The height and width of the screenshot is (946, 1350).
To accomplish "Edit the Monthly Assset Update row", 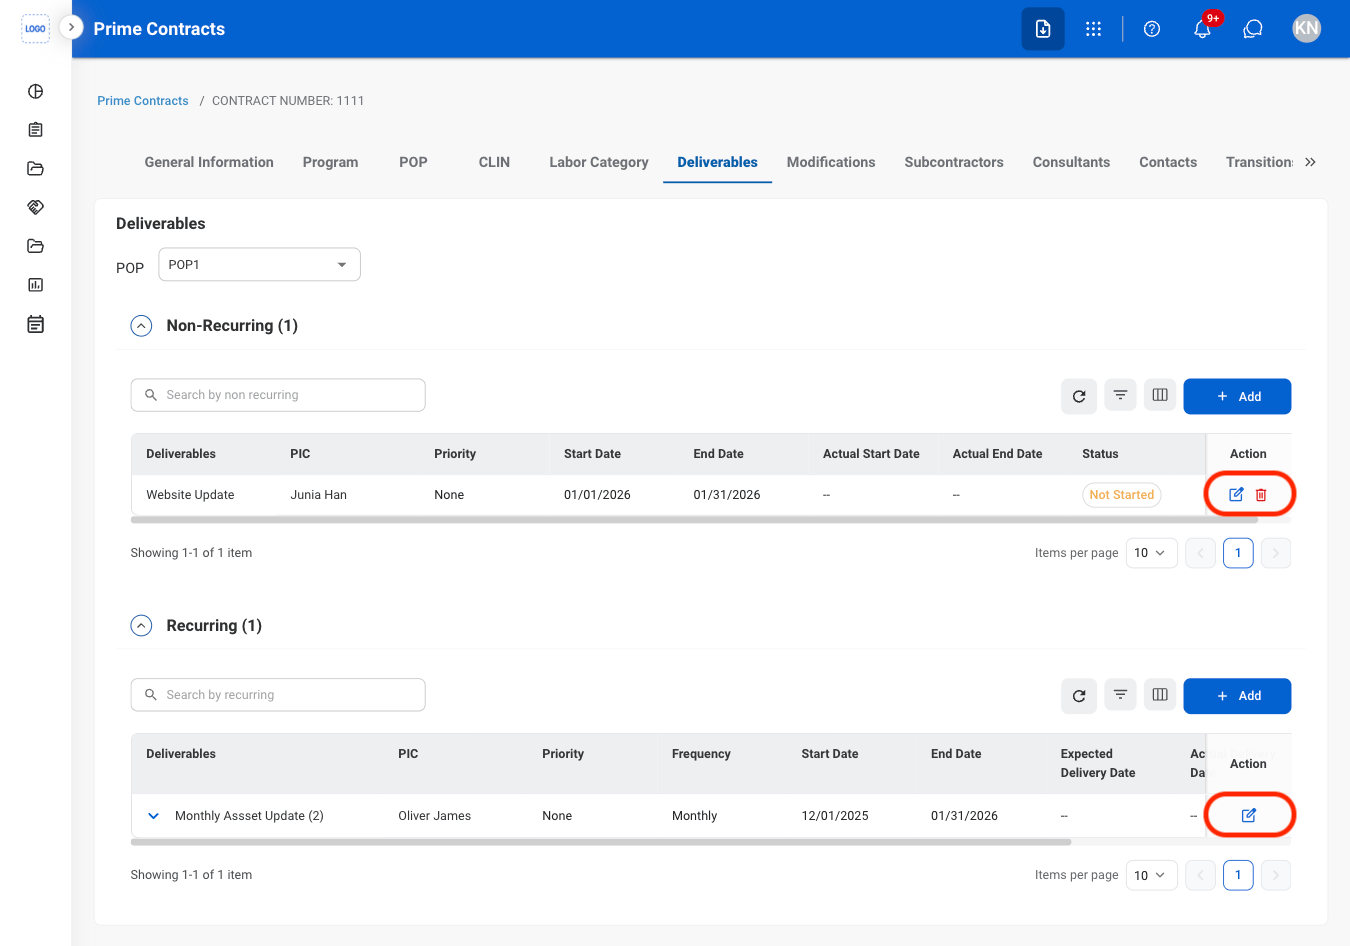I will click(1249, 815).
